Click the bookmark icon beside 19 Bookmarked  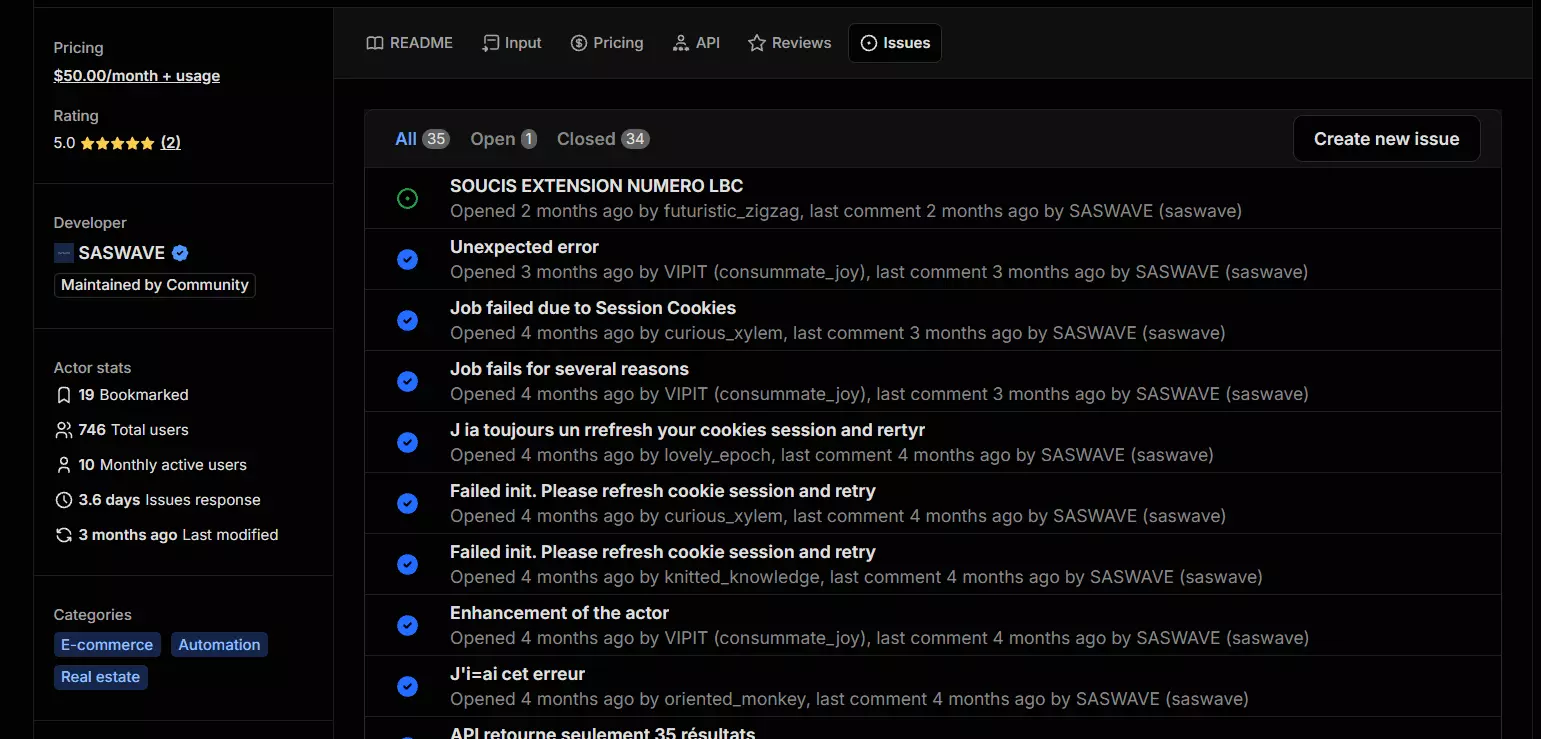pos(64,395)
